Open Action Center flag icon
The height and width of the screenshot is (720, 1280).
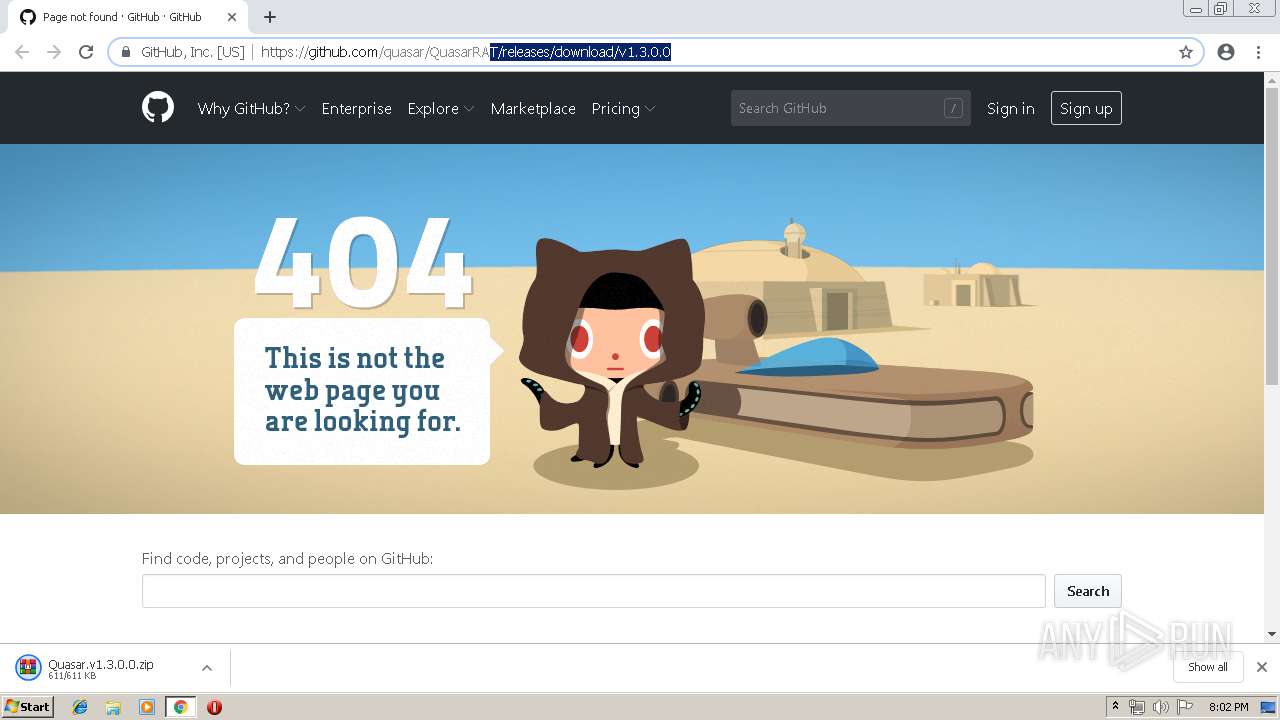[x=1185, y=707]
